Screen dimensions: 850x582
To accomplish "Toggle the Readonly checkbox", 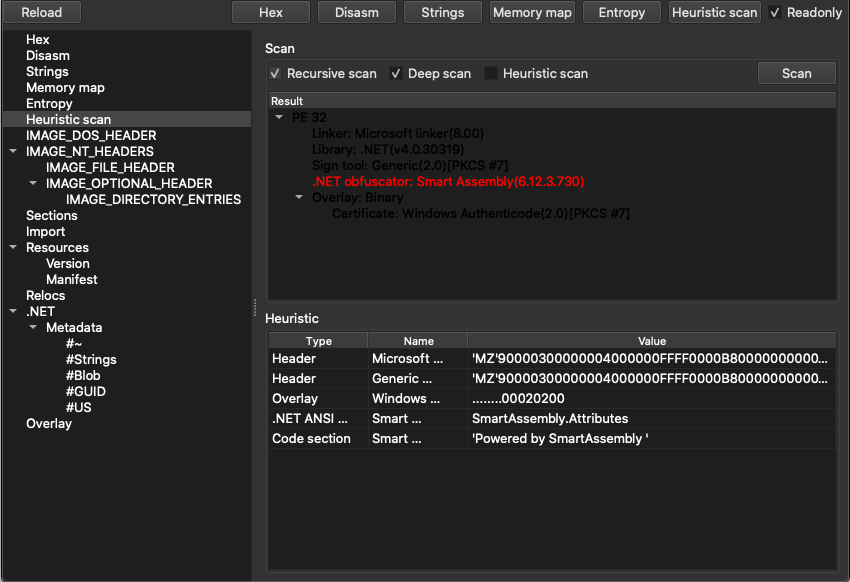I will (x=775, y=12).
